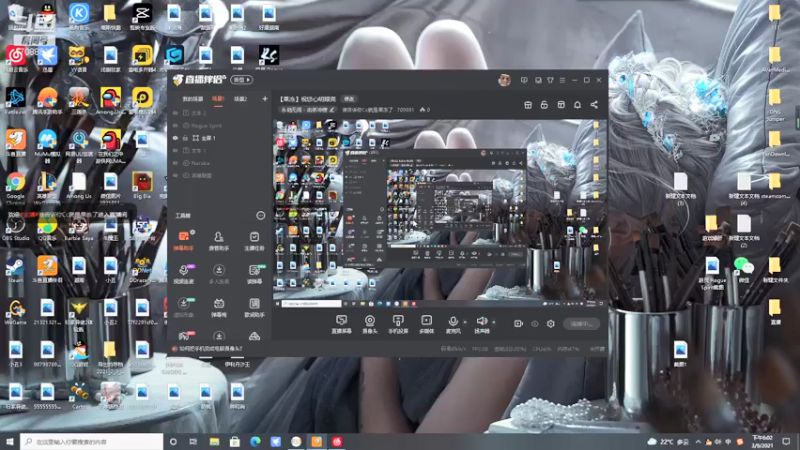Start recording with the camcorder icon
The width and height of the screenshot is (800, 450).
click(x=518, y=323)
